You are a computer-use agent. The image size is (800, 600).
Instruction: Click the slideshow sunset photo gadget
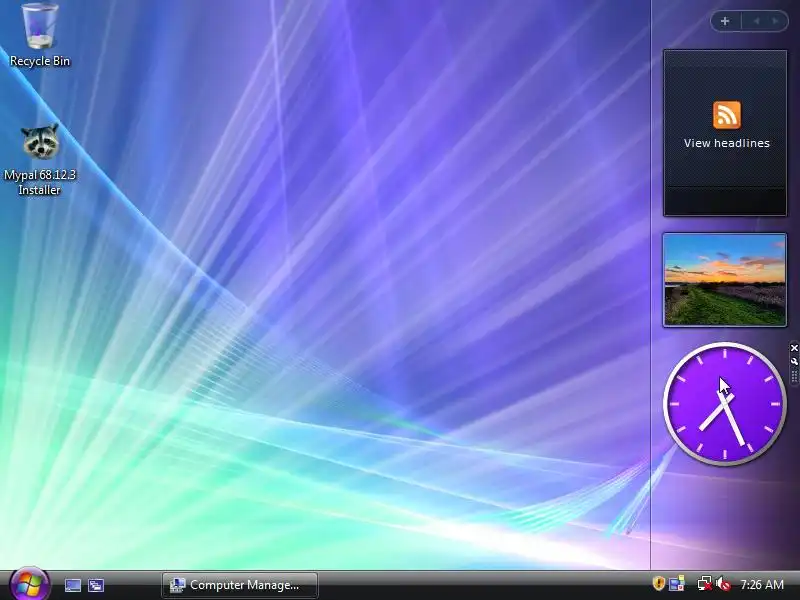[724, 280]
